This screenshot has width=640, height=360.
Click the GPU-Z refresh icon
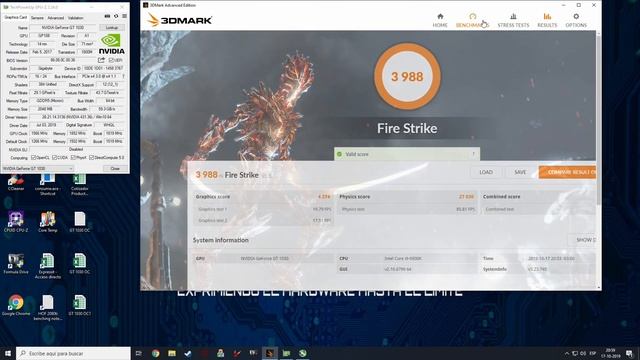116,16
